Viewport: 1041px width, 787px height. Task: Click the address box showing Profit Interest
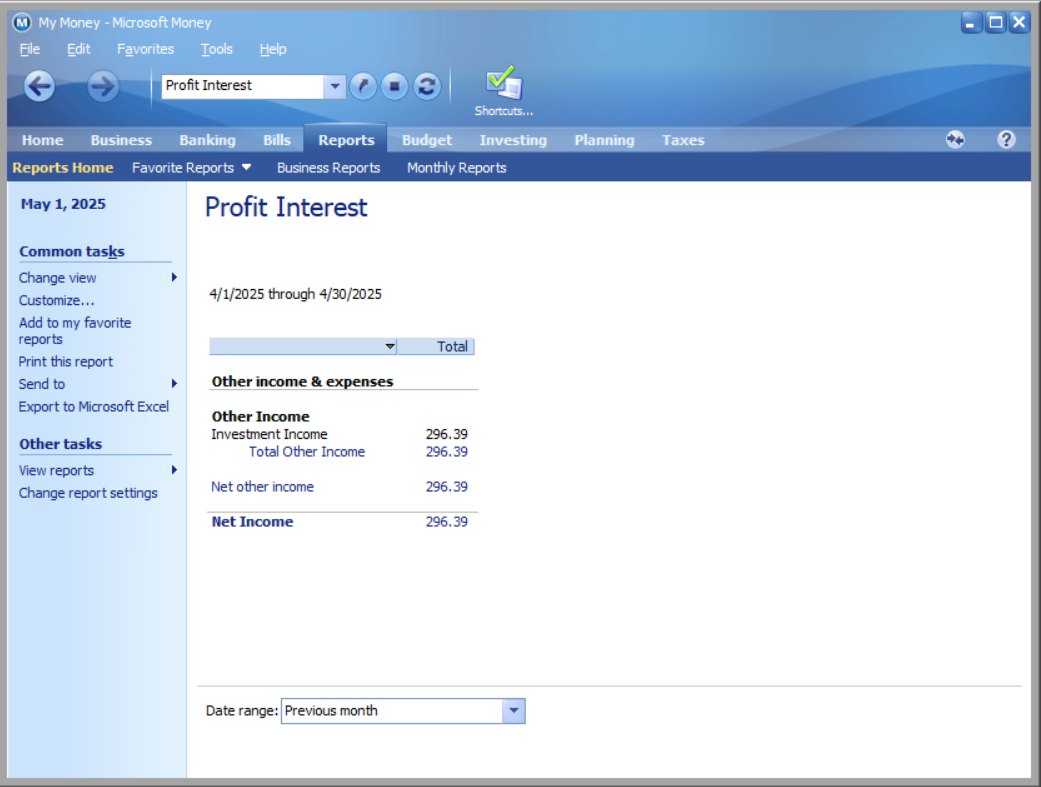click(x=243, y=86)
